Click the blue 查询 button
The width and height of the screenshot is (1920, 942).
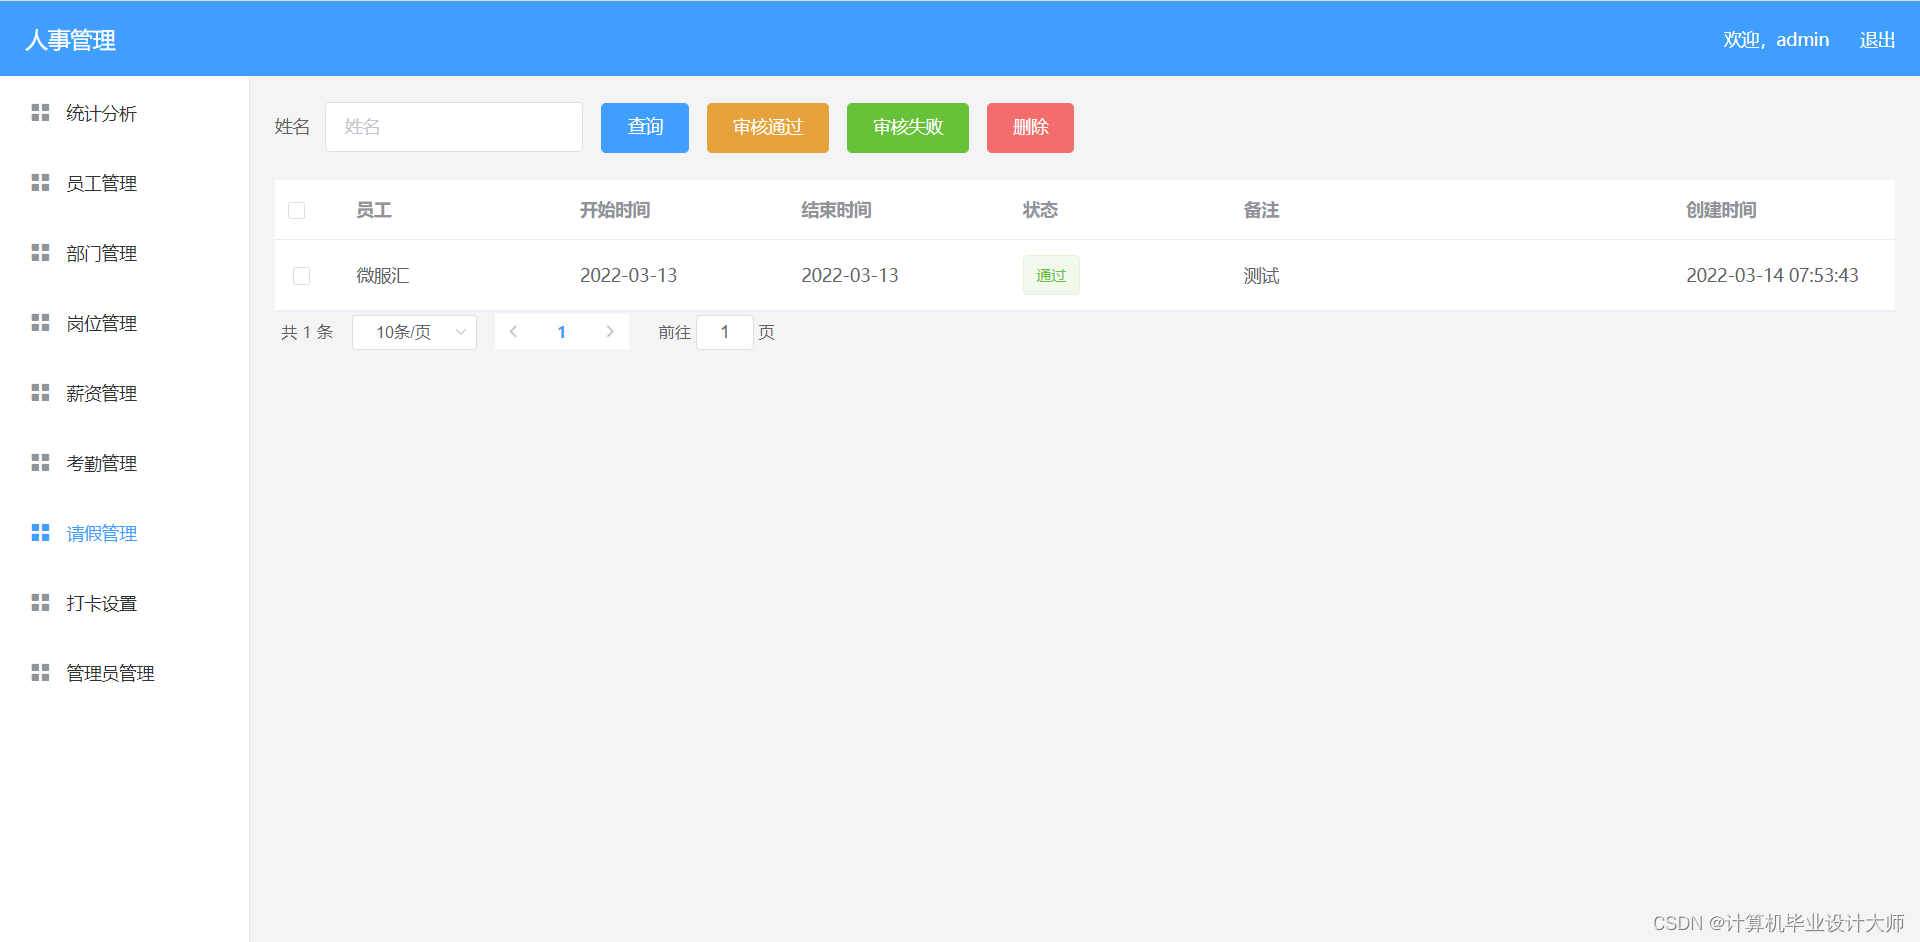(645, 127)
